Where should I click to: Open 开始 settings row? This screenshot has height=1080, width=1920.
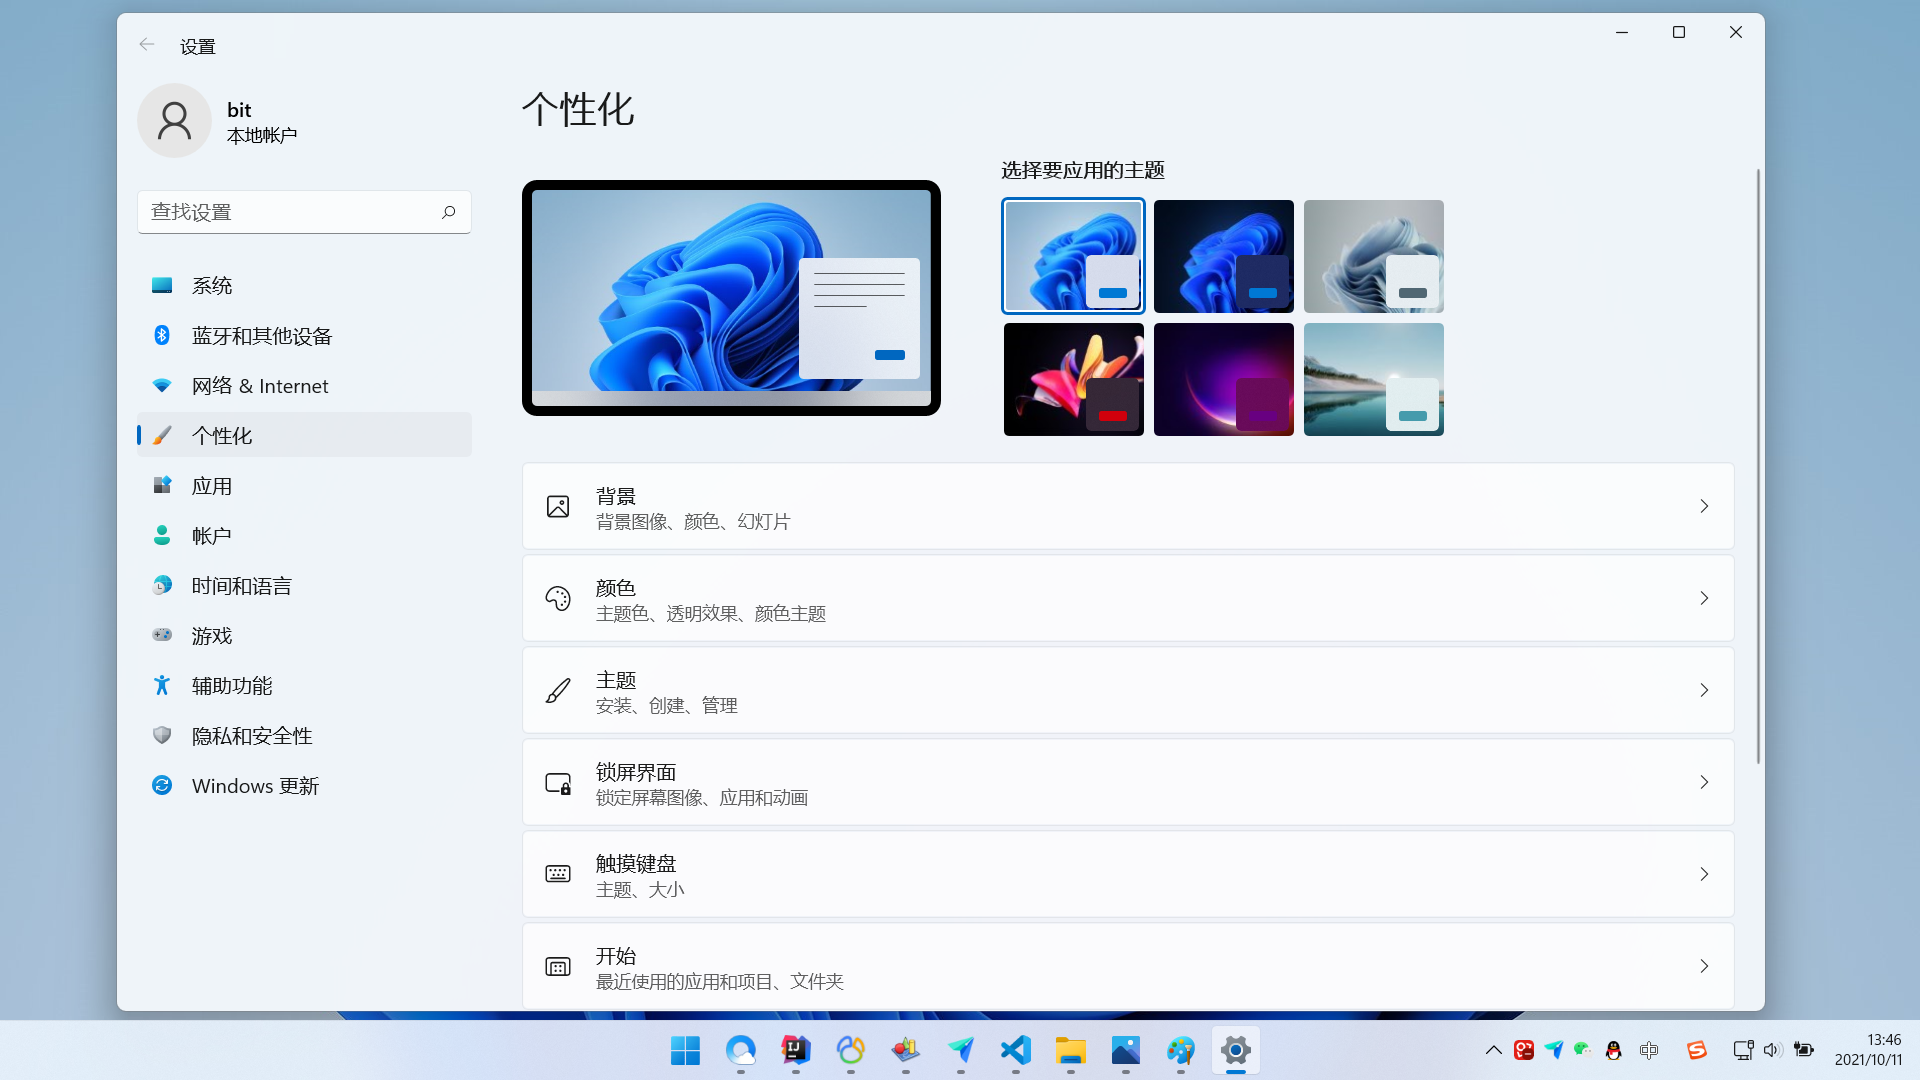[1128, 966]
